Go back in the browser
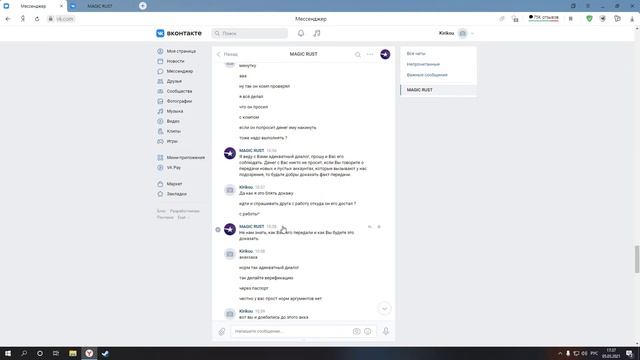Viewport: 640px width, 360px height. (x=8, y=19)
